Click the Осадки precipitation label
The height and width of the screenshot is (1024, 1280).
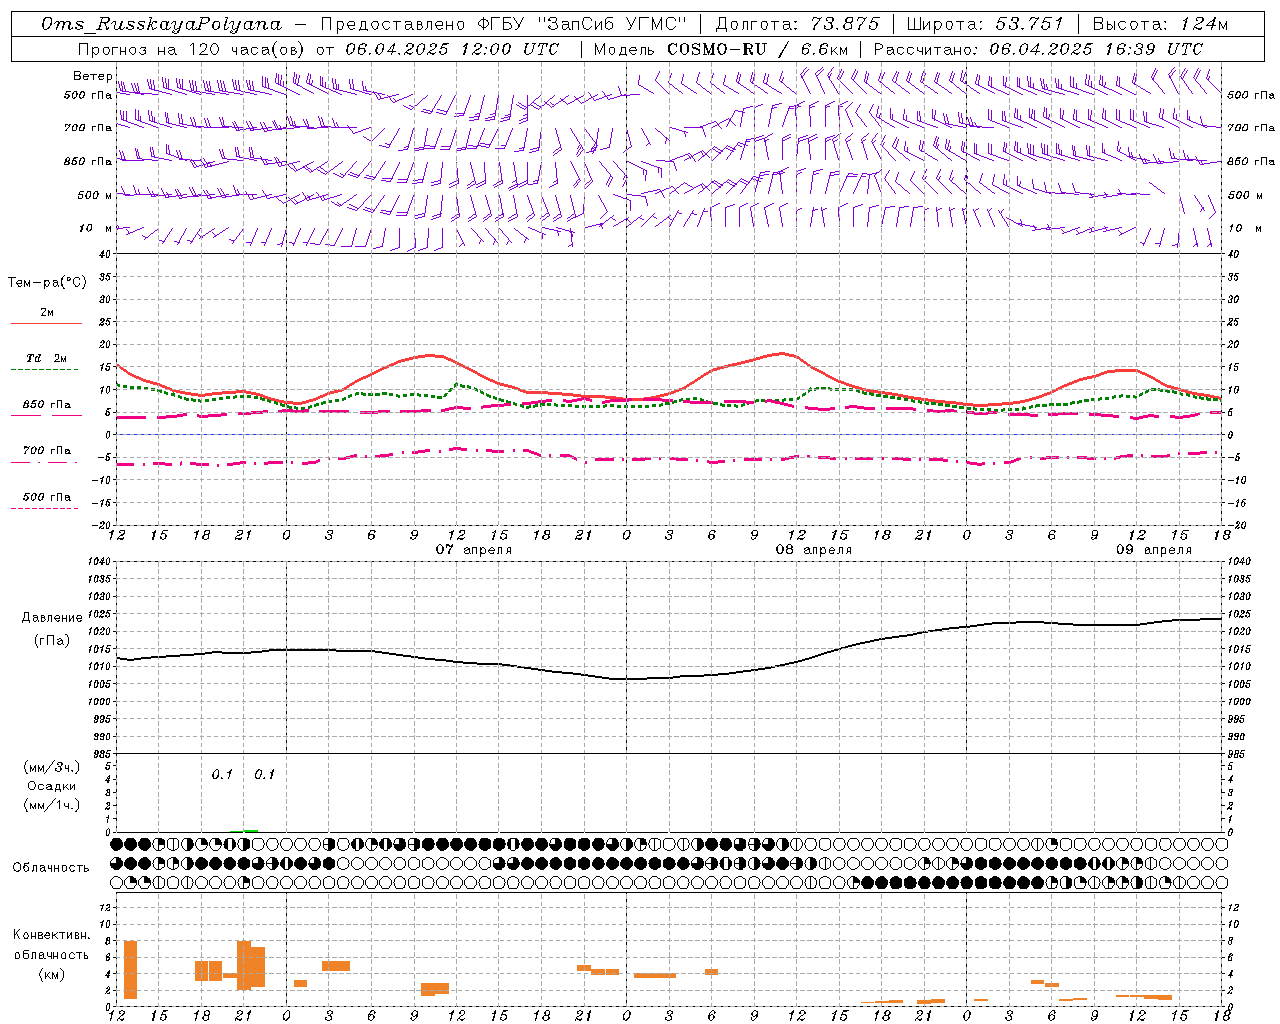pos(52,786)
